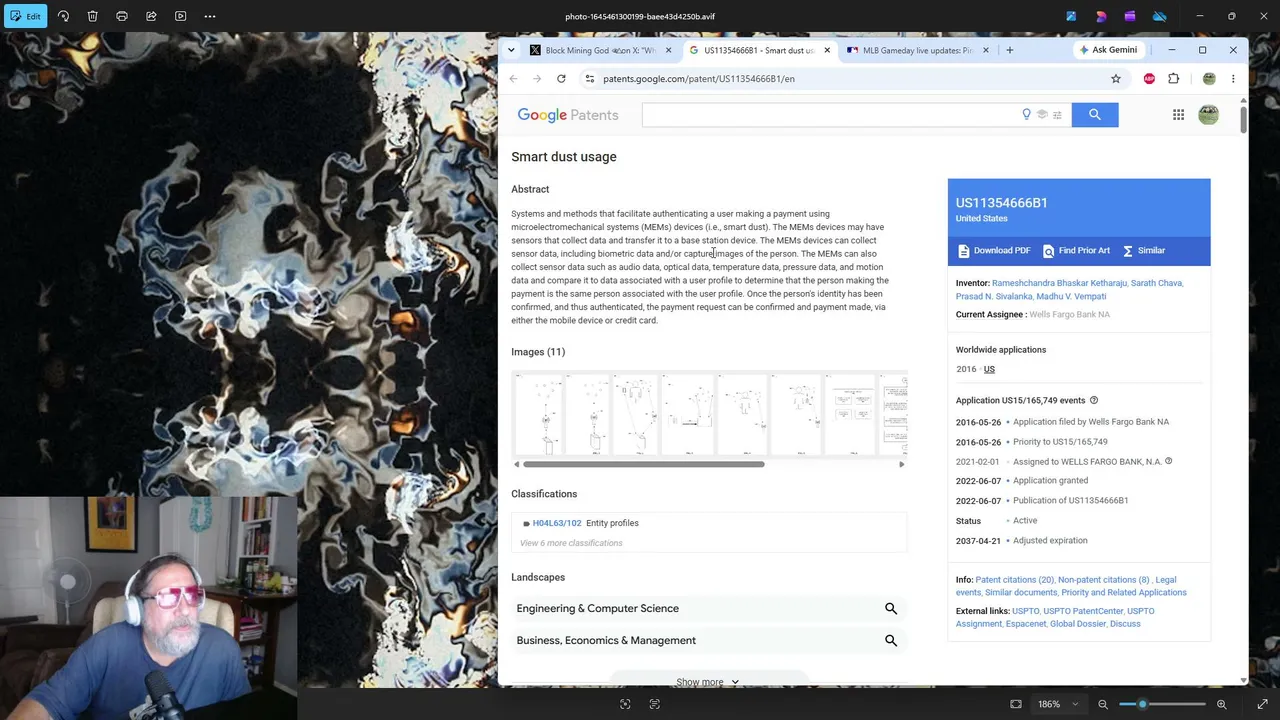
Task: Open the Similar patents button
Action: click(x=1144, y=251)
